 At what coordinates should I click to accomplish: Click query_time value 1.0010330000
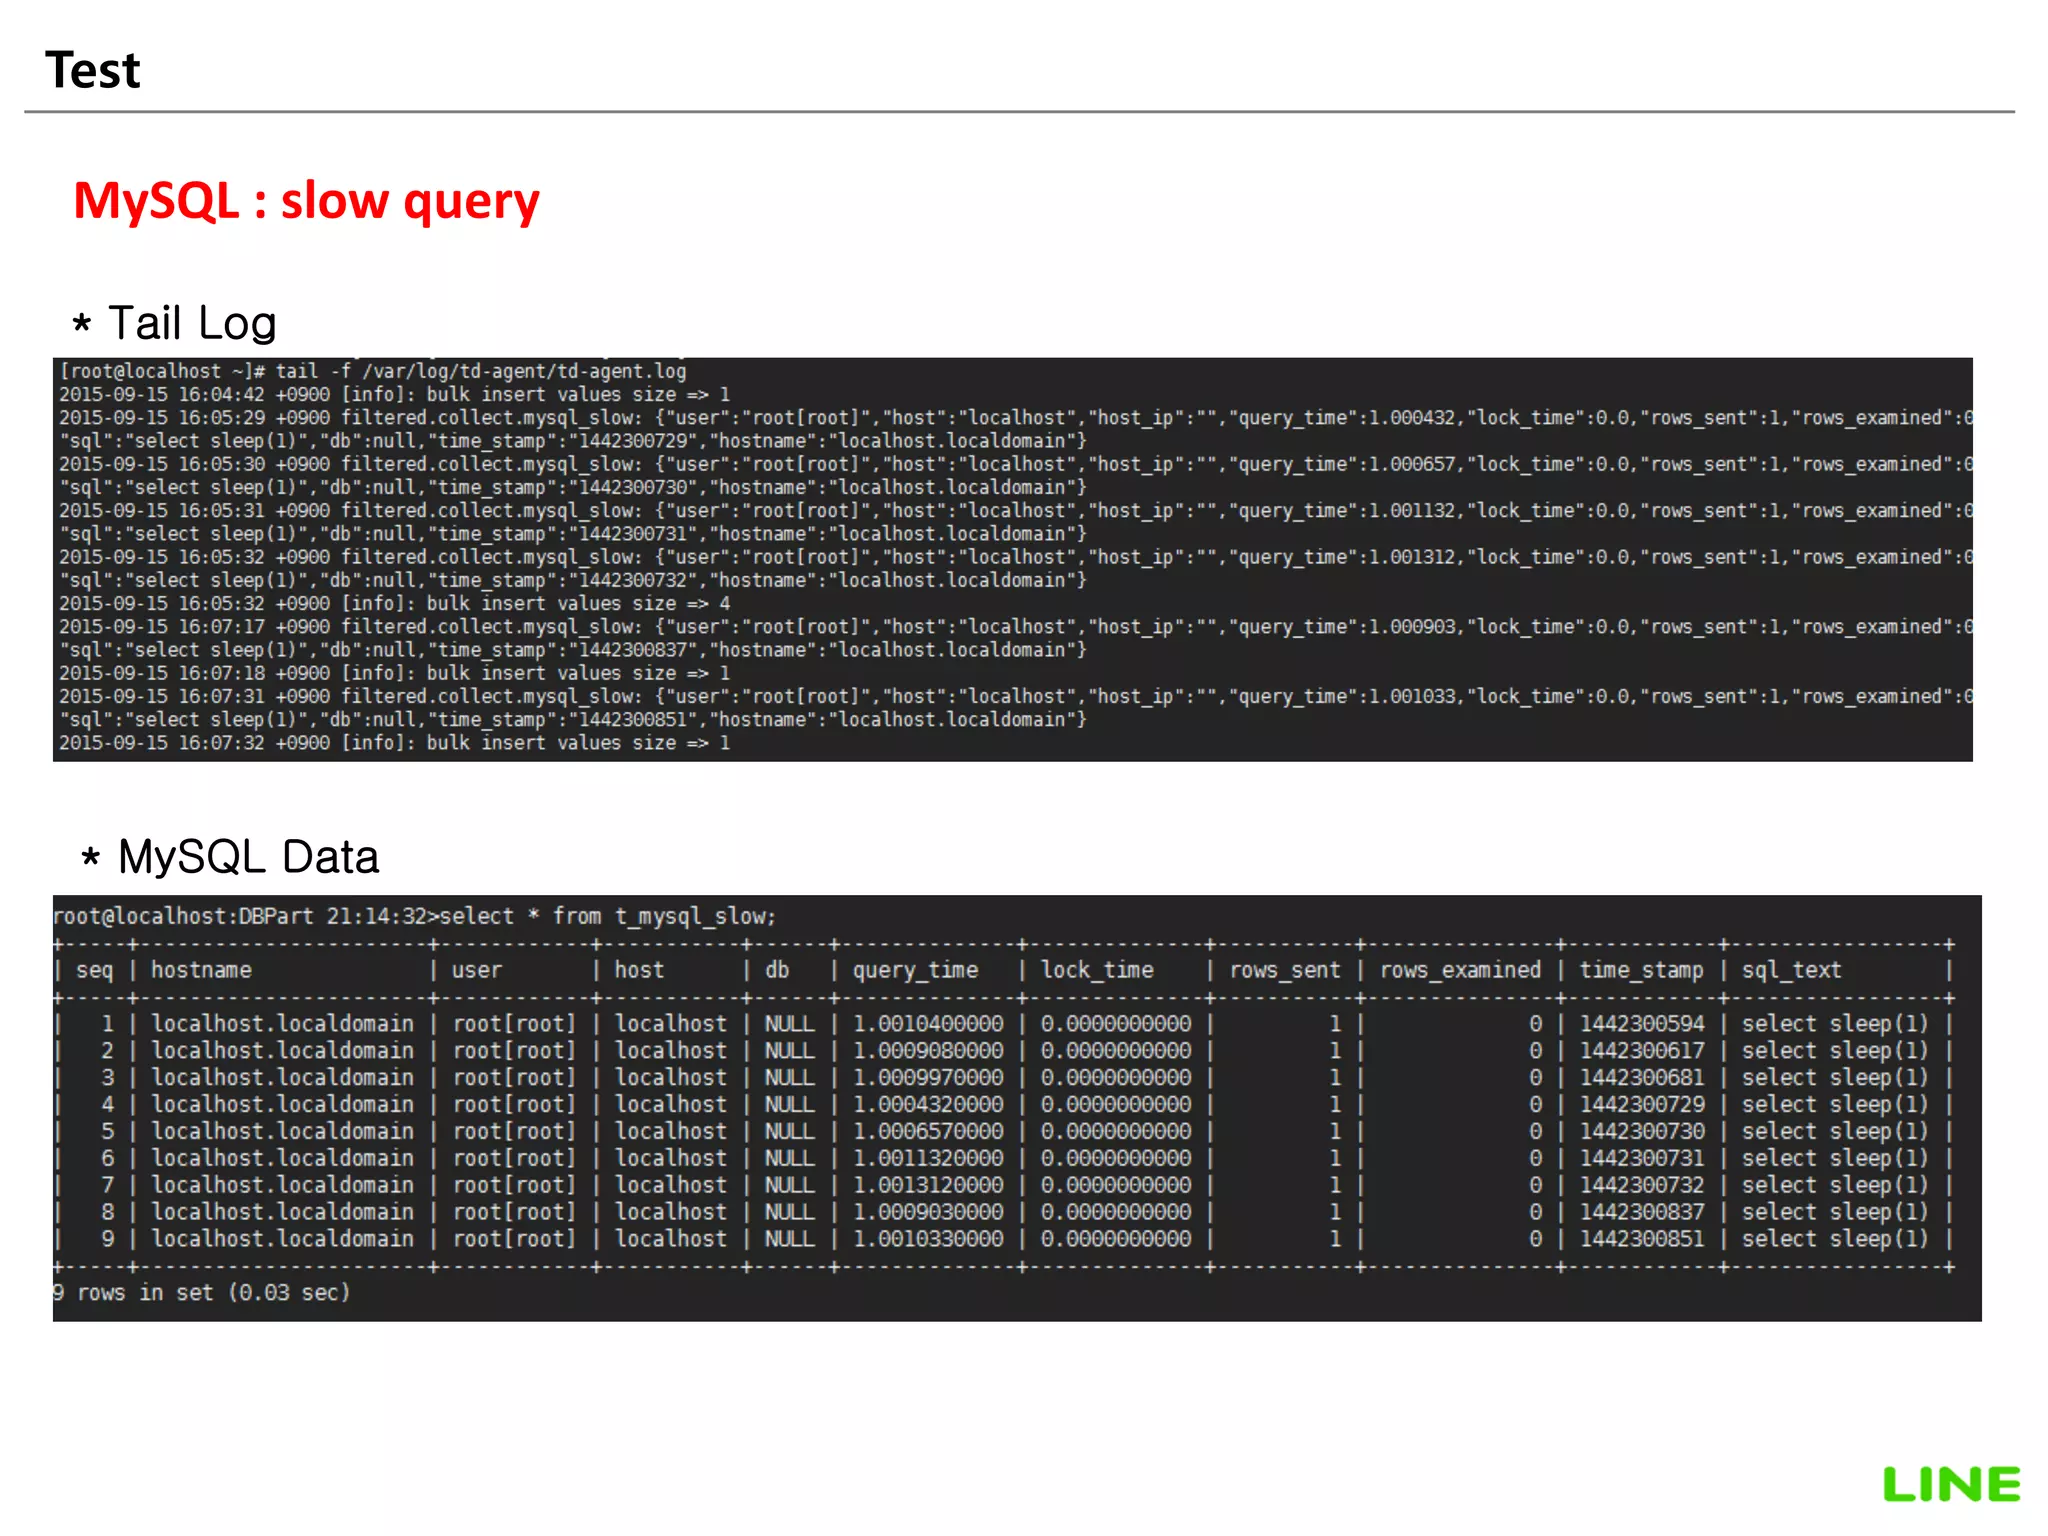click(x=928, y=1239)
